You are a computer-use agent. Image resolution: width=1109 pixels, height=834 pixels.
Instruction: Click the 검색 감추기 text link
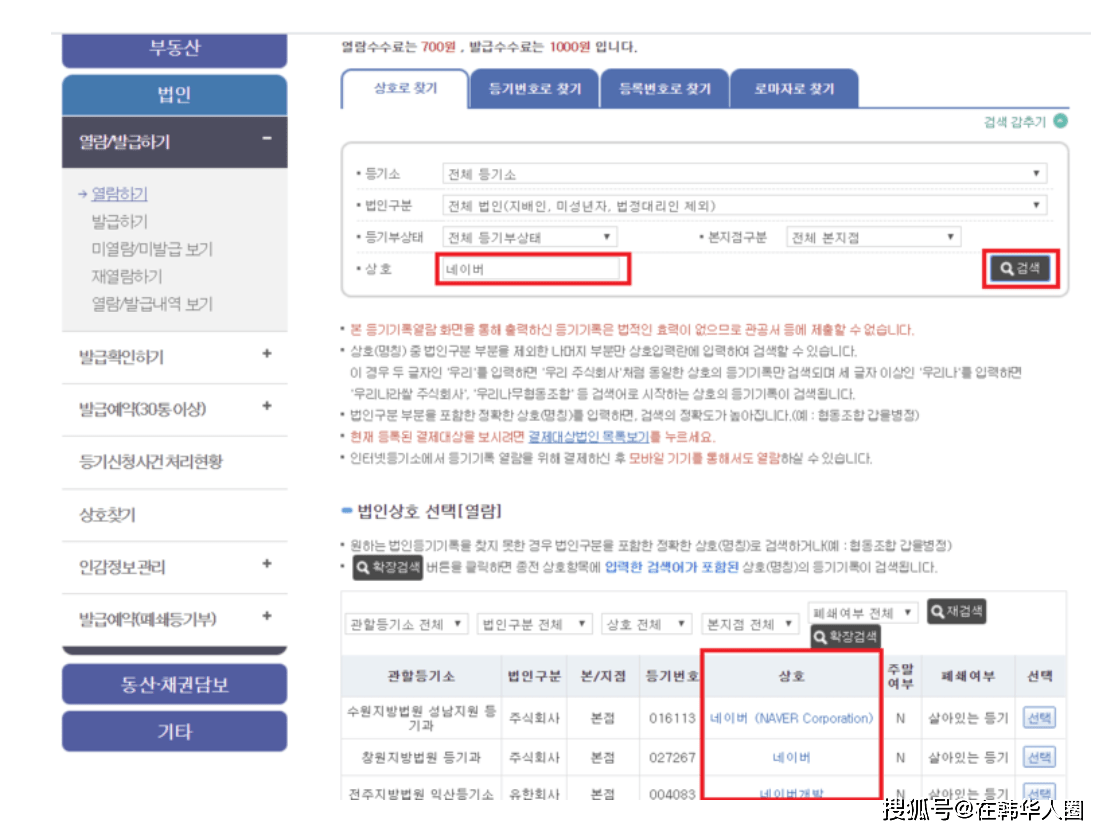1014,122
